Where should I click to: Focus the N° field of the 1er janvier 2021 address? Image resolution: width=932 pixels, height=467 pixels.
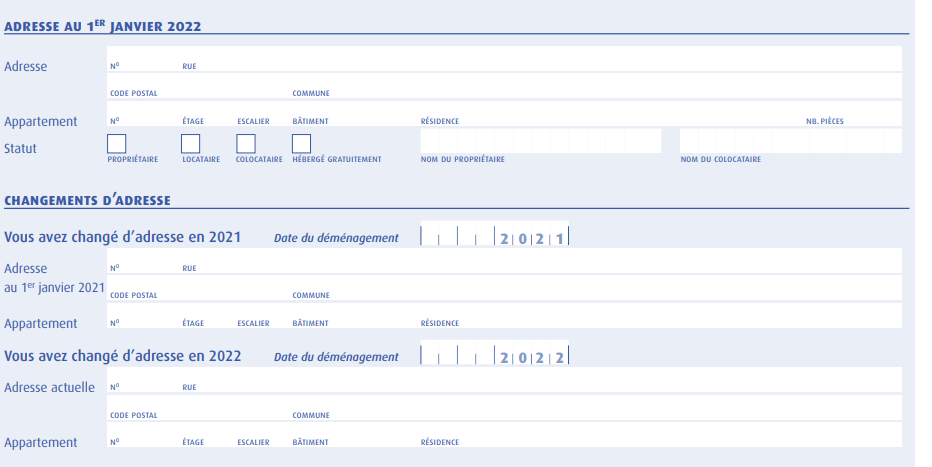pos(144,261)
